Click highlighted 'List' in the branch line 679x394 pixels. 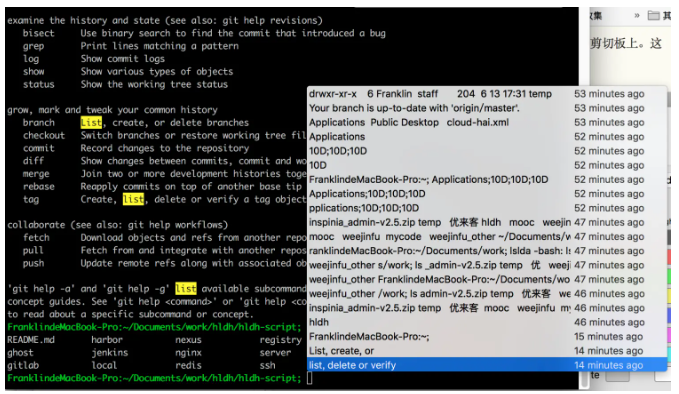click(x=91, y=123)
